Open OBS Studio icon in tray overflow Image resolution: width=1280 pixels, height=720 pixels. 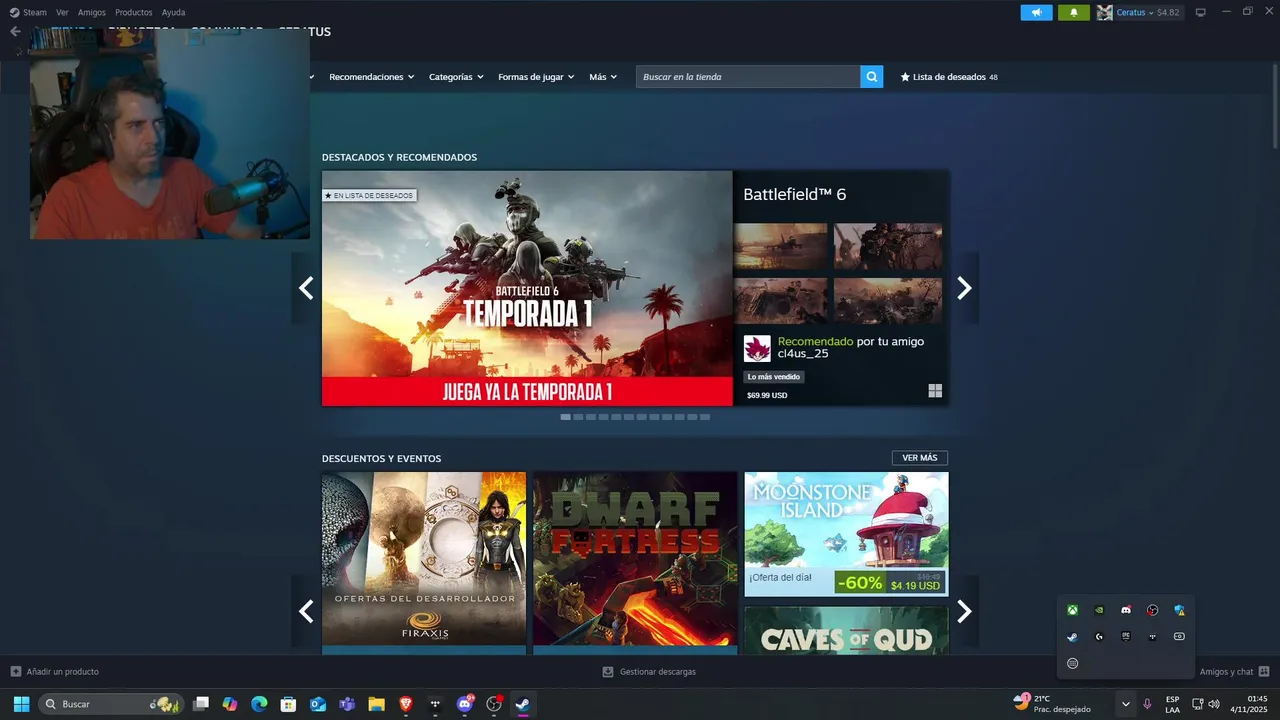1152,610
